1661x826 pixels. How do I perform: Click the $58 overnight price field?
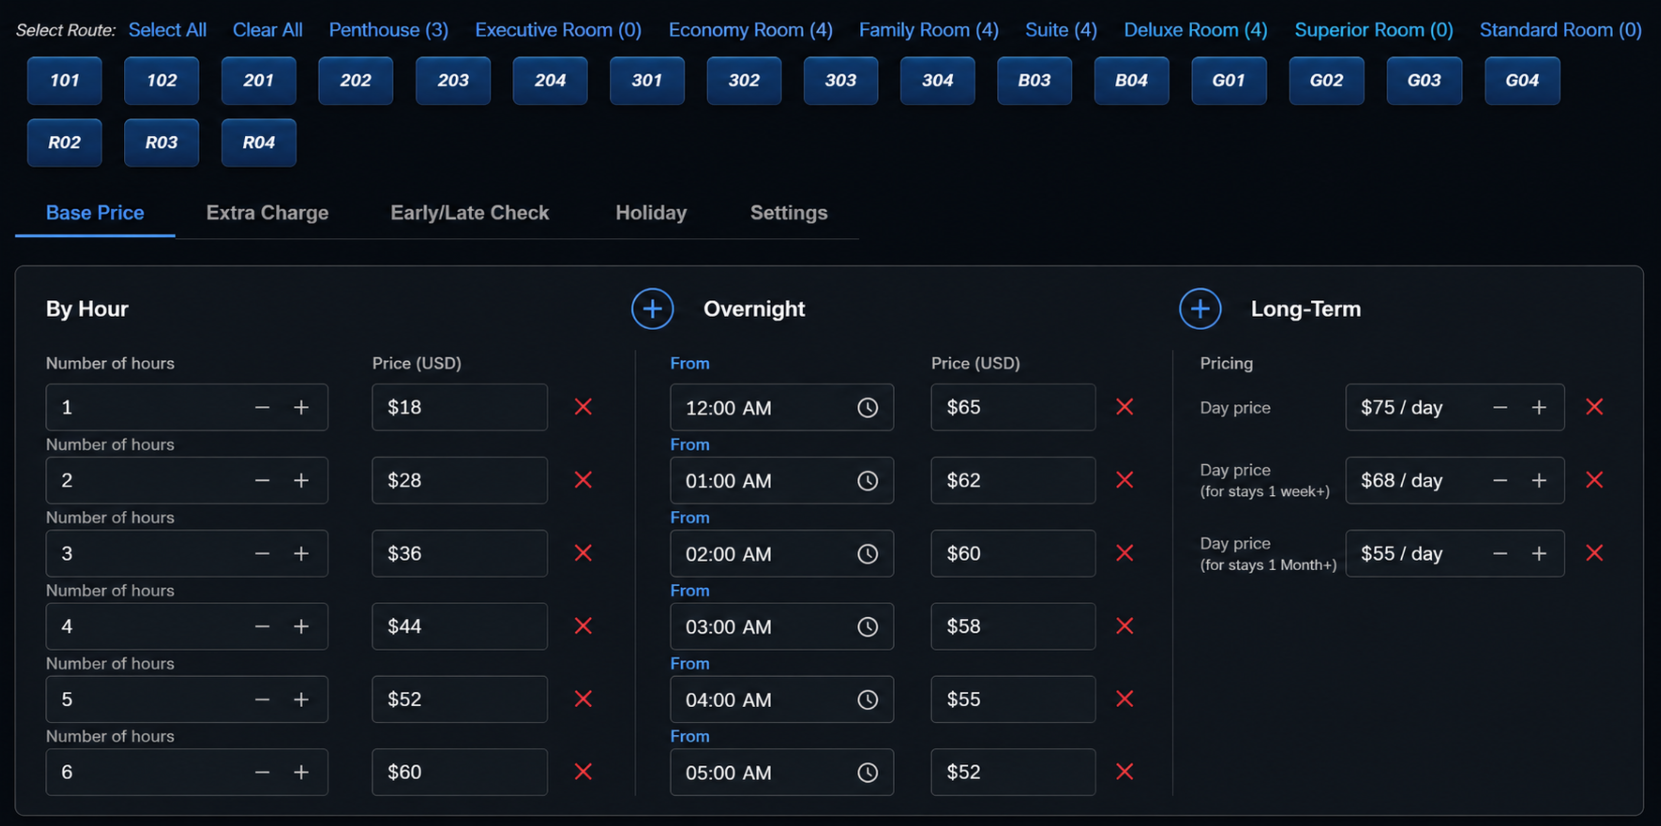coord(1013,626)
